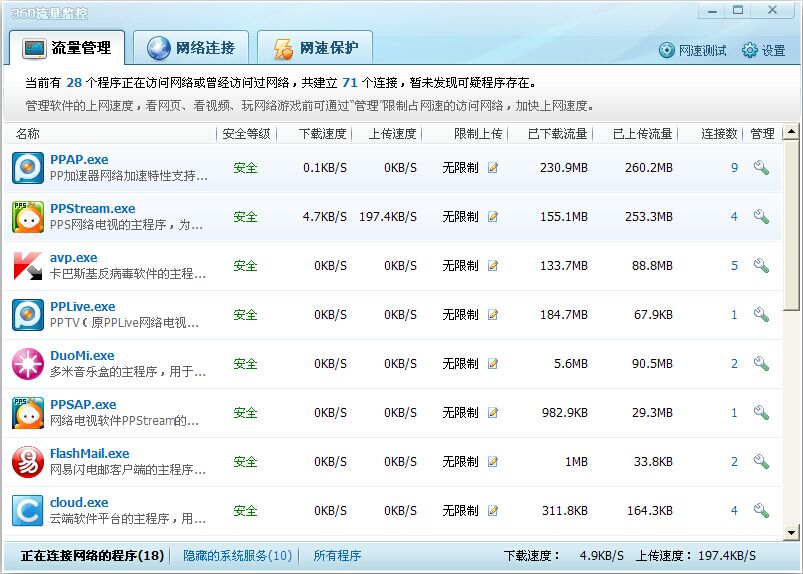Switch to the 网络连接 tab
Viewport: 803px width, 574px height.
click(x=191, y=48)
